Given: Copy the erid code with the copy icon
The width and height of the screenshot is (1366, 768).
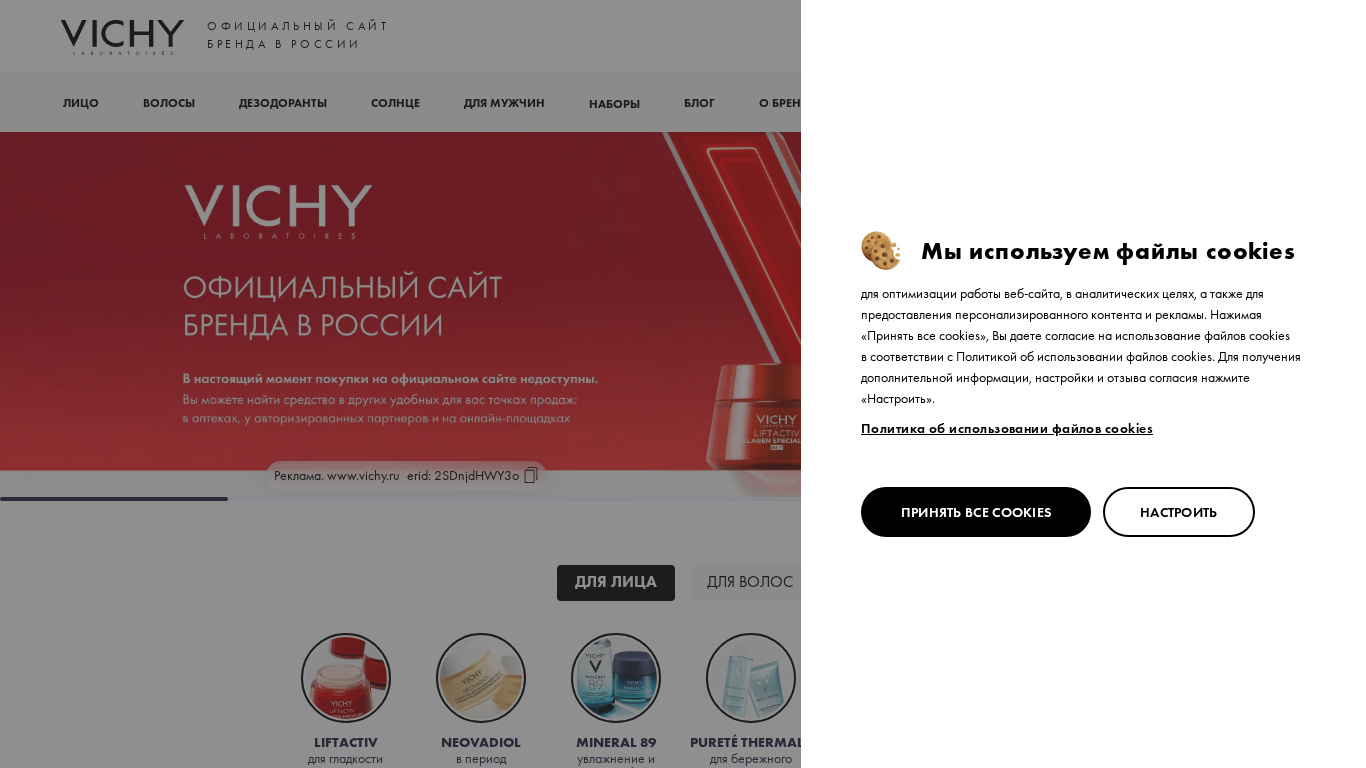Looking at the screenshot, I should tap(531, 476).
